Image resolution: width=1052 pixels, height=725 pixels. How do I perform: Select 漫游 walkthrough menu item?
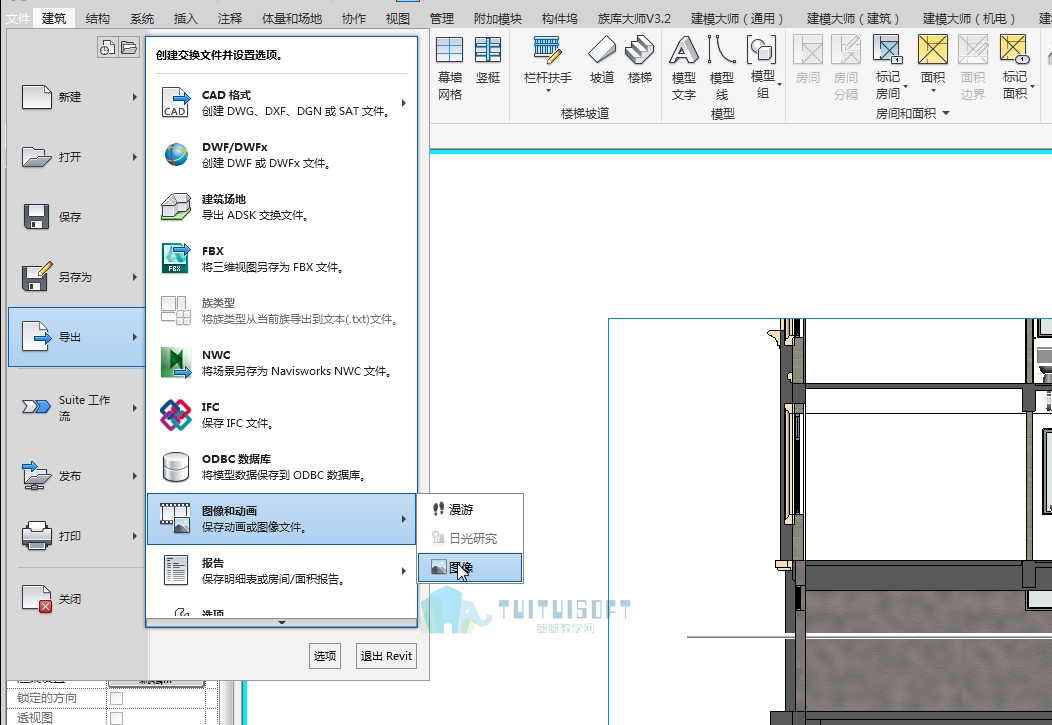470,510
